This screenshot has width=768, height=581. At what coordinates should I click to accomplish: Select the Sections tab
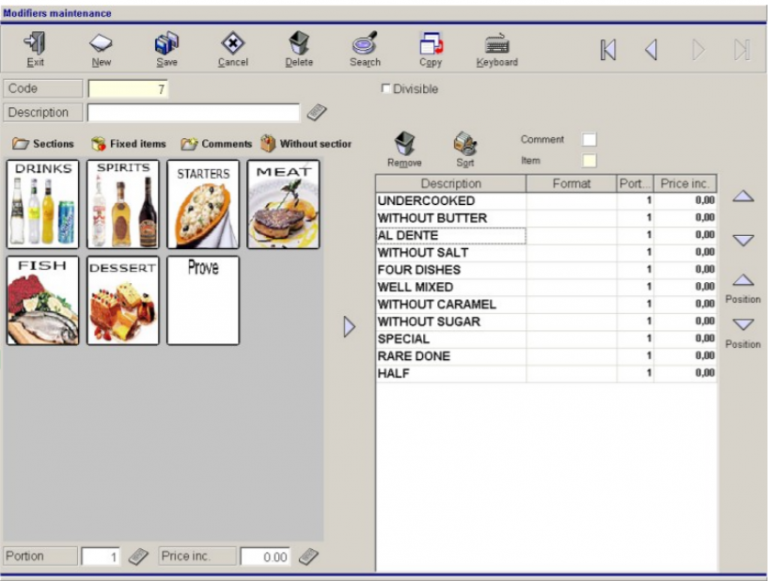44,144
